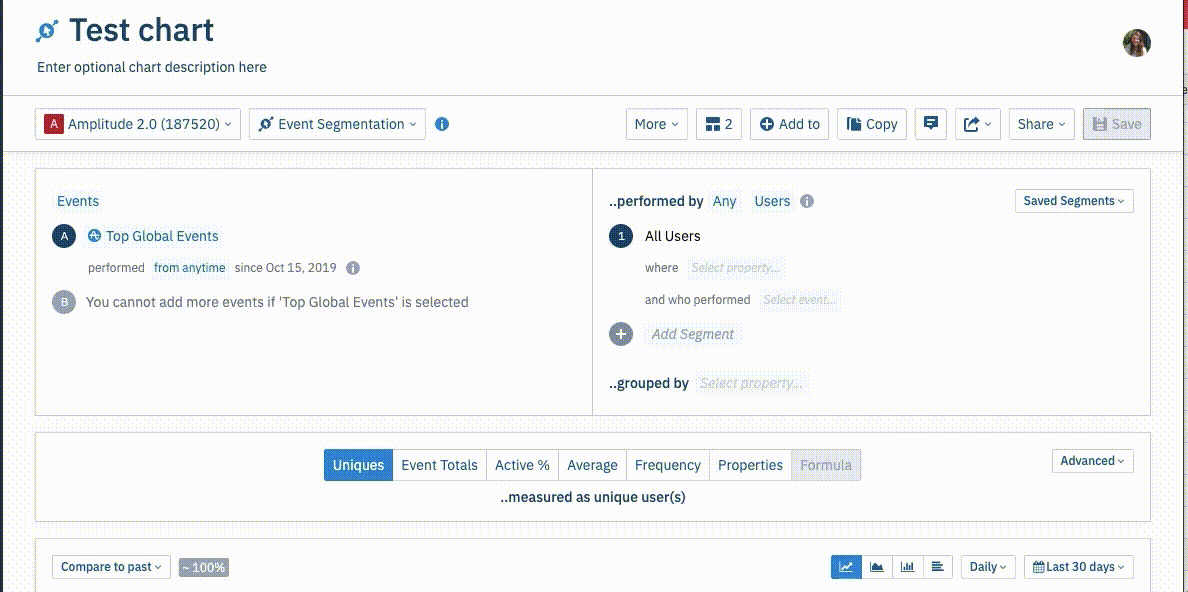Open the Compare to past dropdown
Image resolution: width=1188 pixels, height=592 pixels.
pos(111,567)
